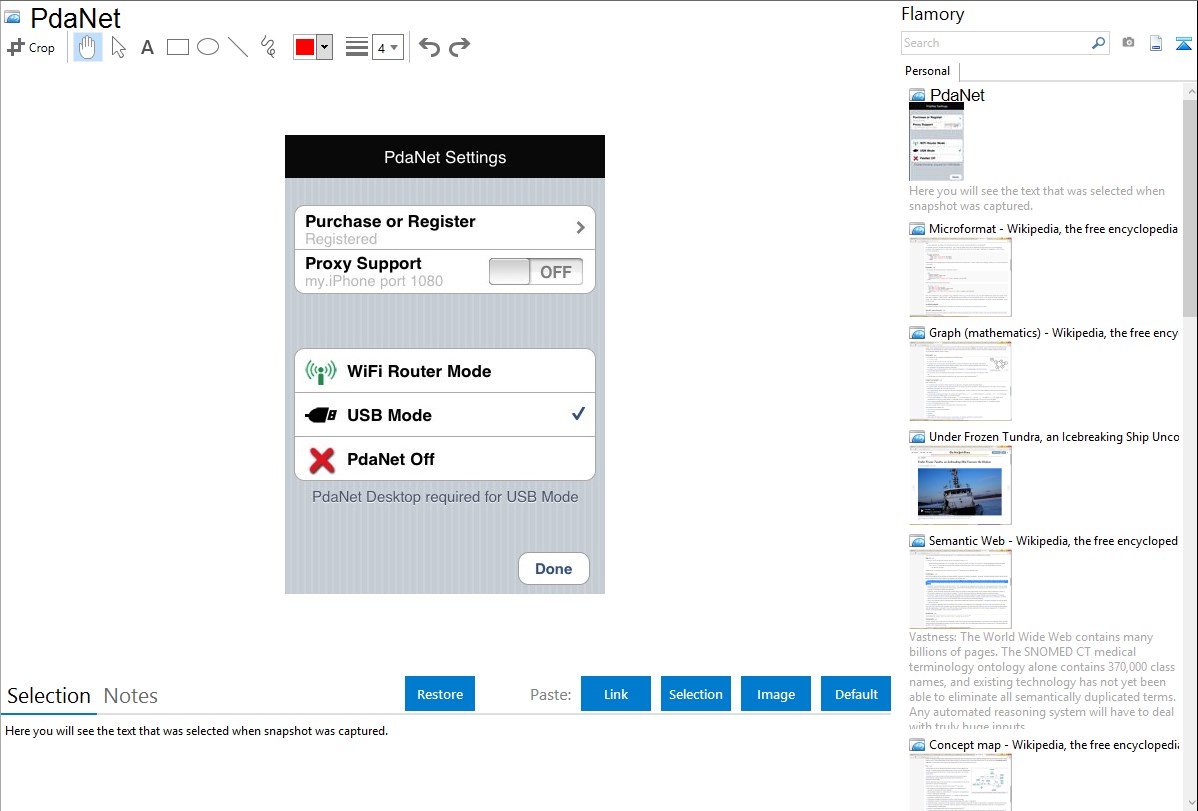Click the line thickness icon
Screen dimensions: 1198x811
tap(357, 47)
